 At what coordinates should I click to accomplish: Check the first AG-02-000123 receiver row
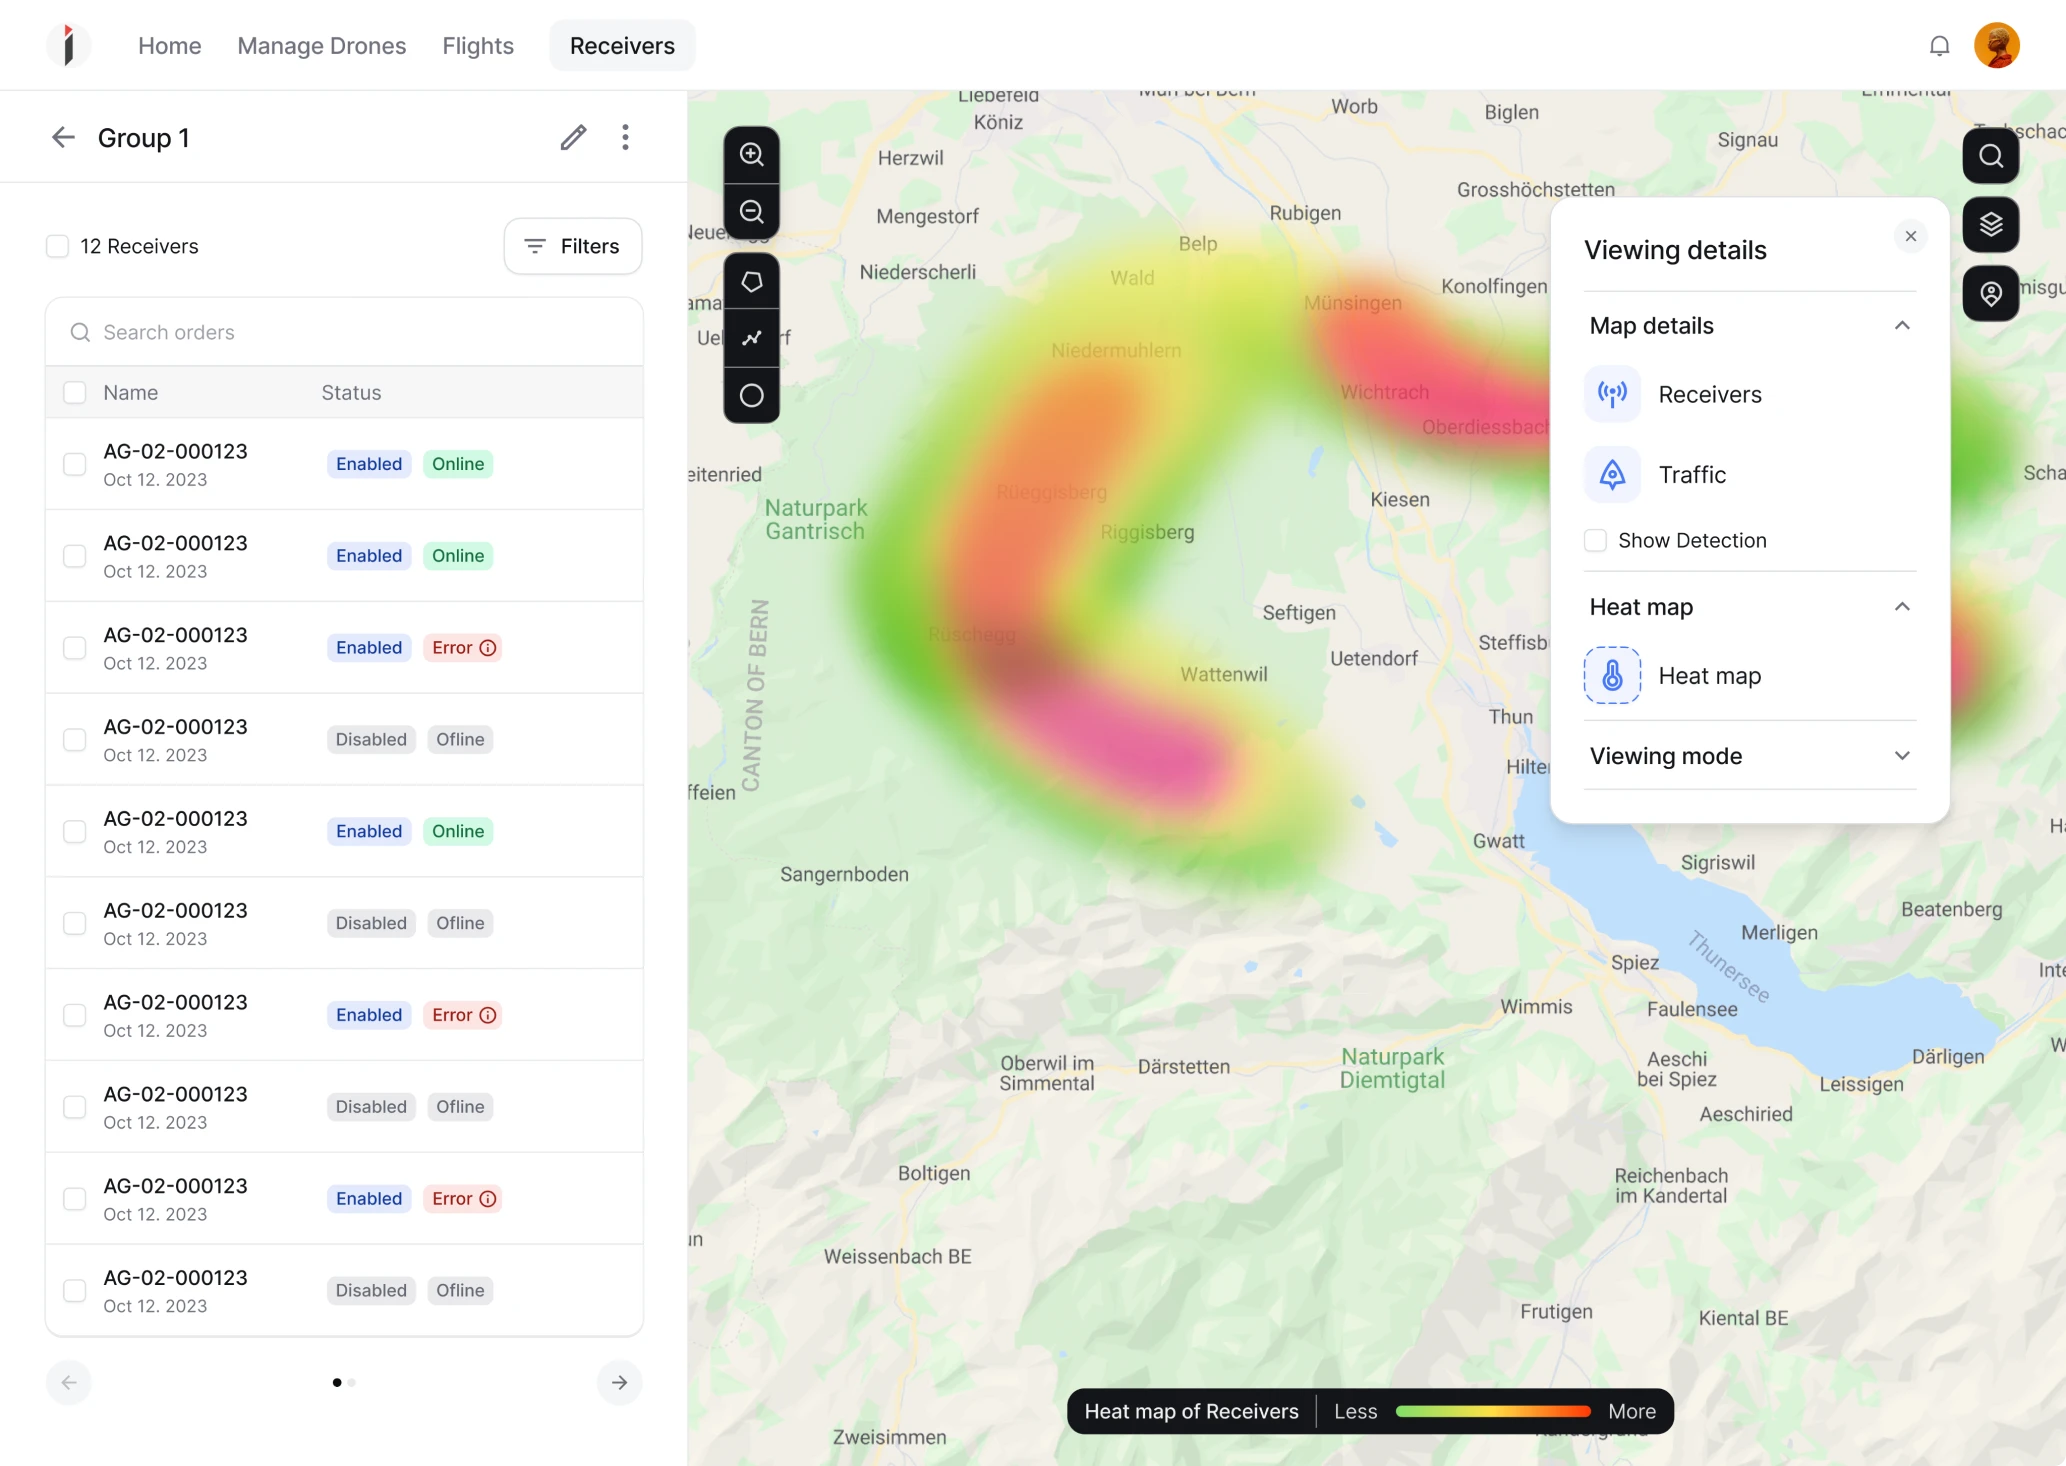pyautogui.click(x=75, y=463)
